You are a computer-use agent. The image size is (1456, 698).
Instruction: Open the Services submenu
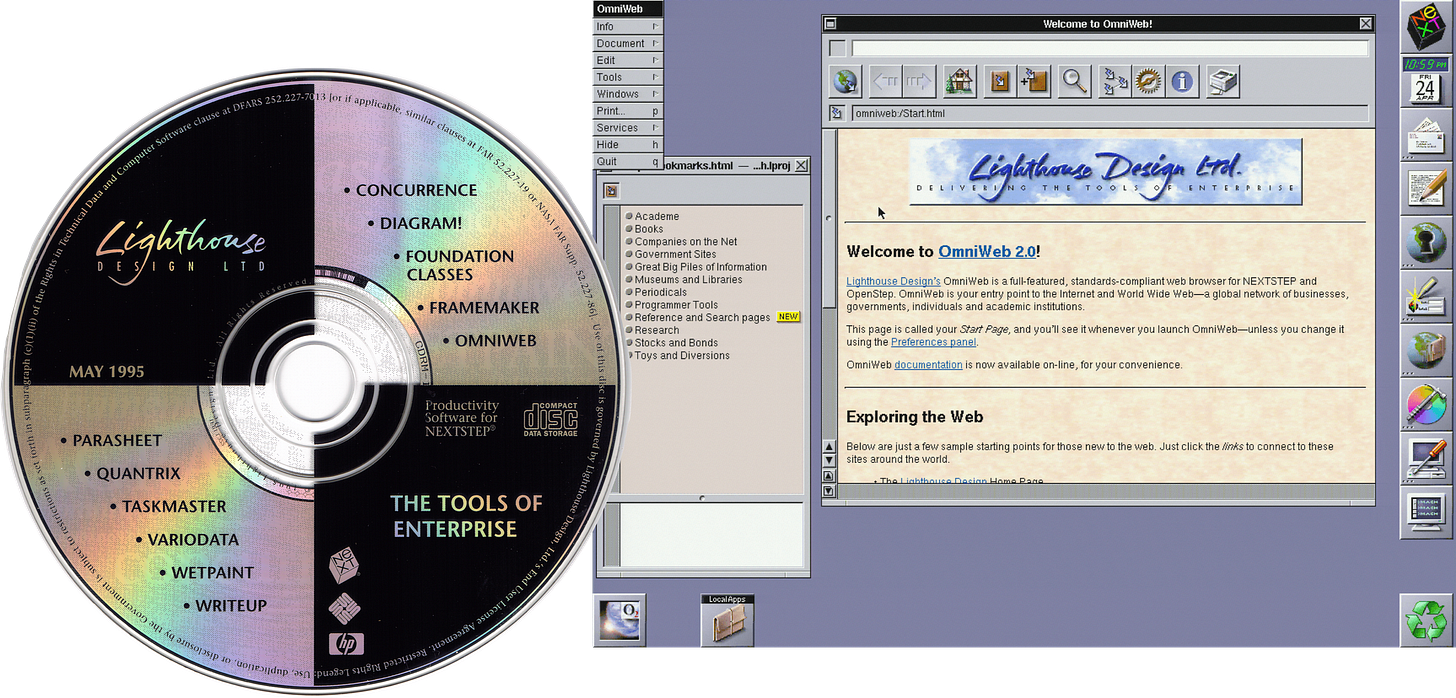pyautogui.click(x=628, y=128)
